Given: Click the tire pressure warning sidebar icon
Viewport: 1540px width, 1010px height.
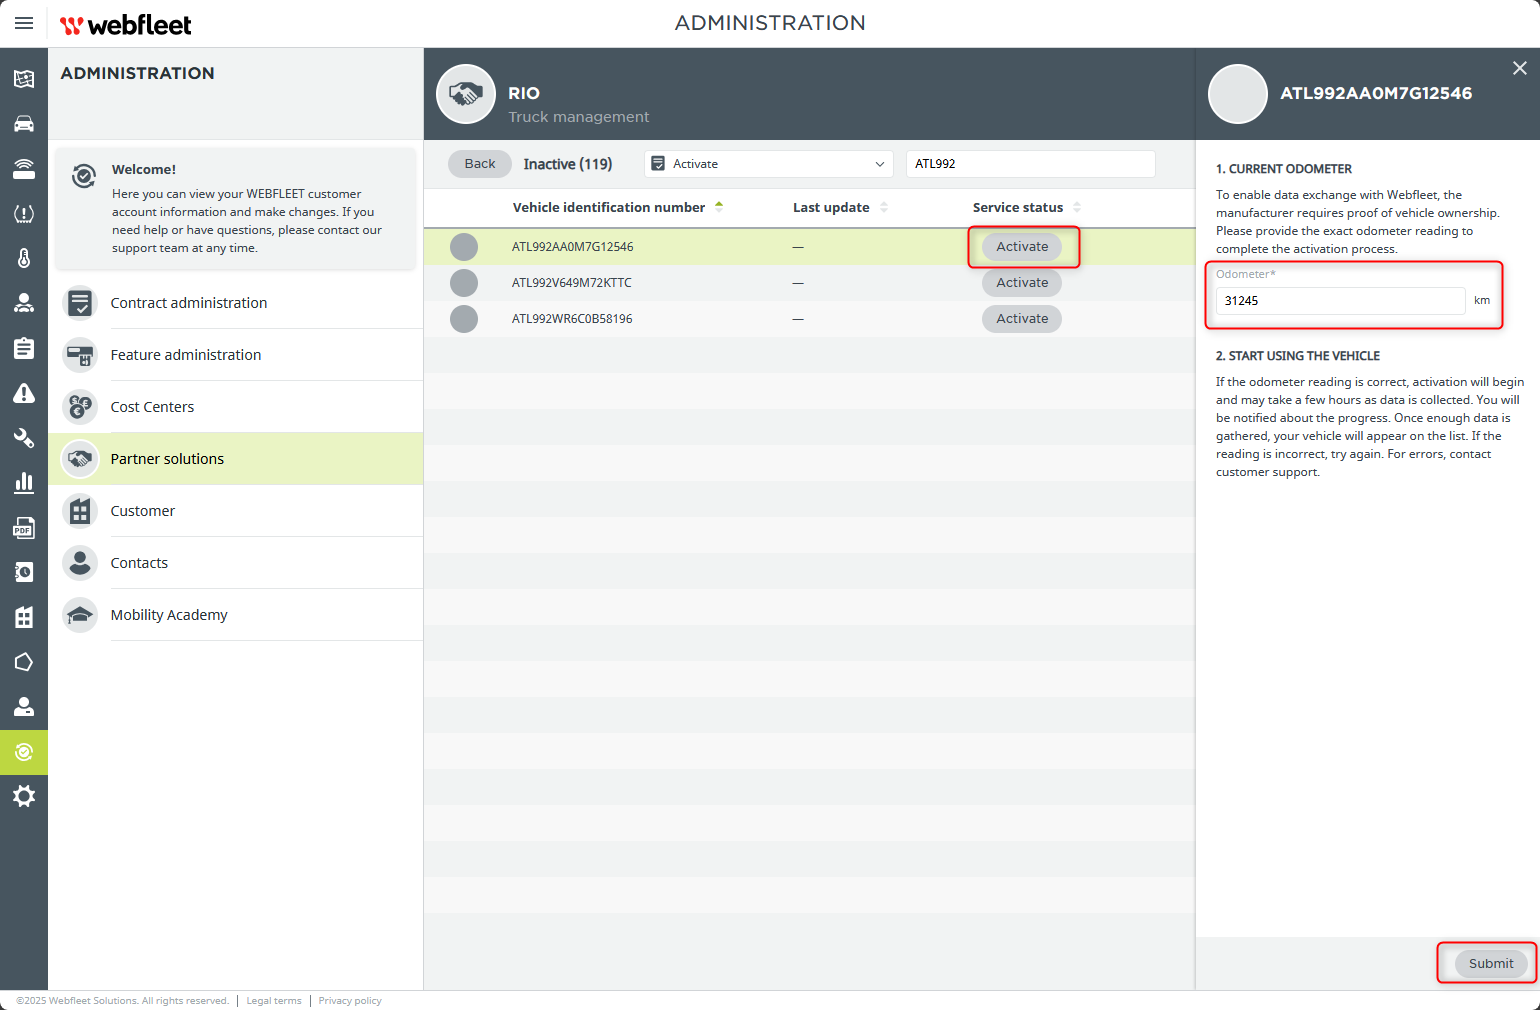Looking at the screenshot, I should click(24, 213).
